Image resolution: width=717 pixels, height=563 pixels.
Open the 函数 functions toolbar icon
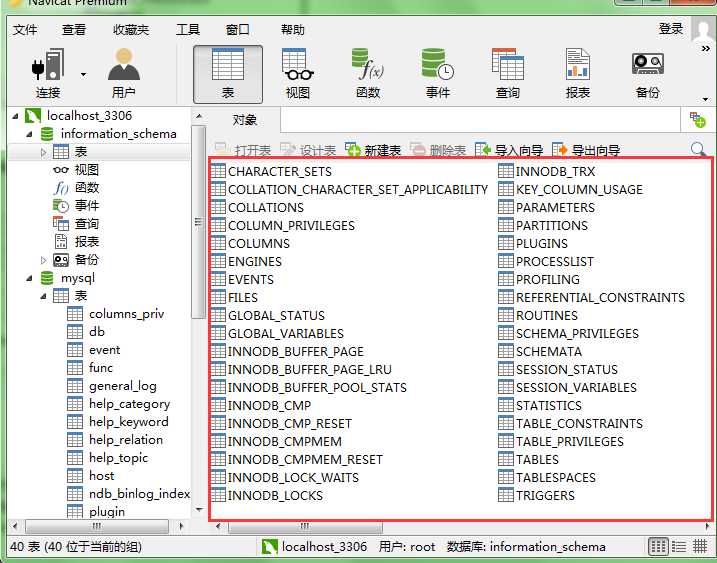coord(368,74)
